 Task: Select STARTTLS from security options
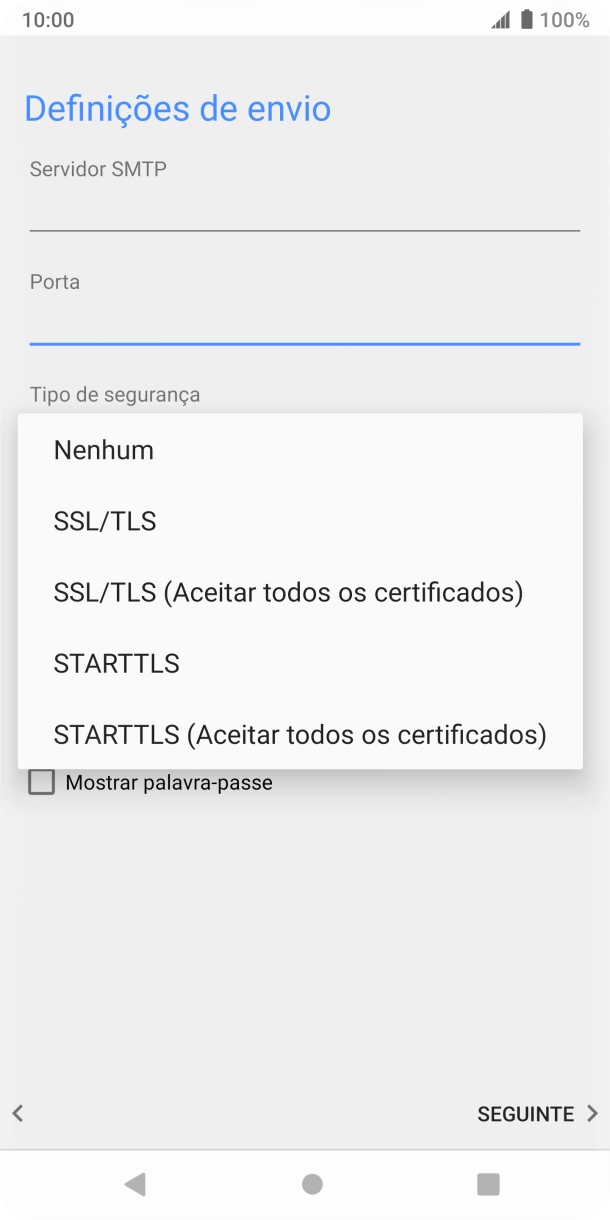pos(117,663)
